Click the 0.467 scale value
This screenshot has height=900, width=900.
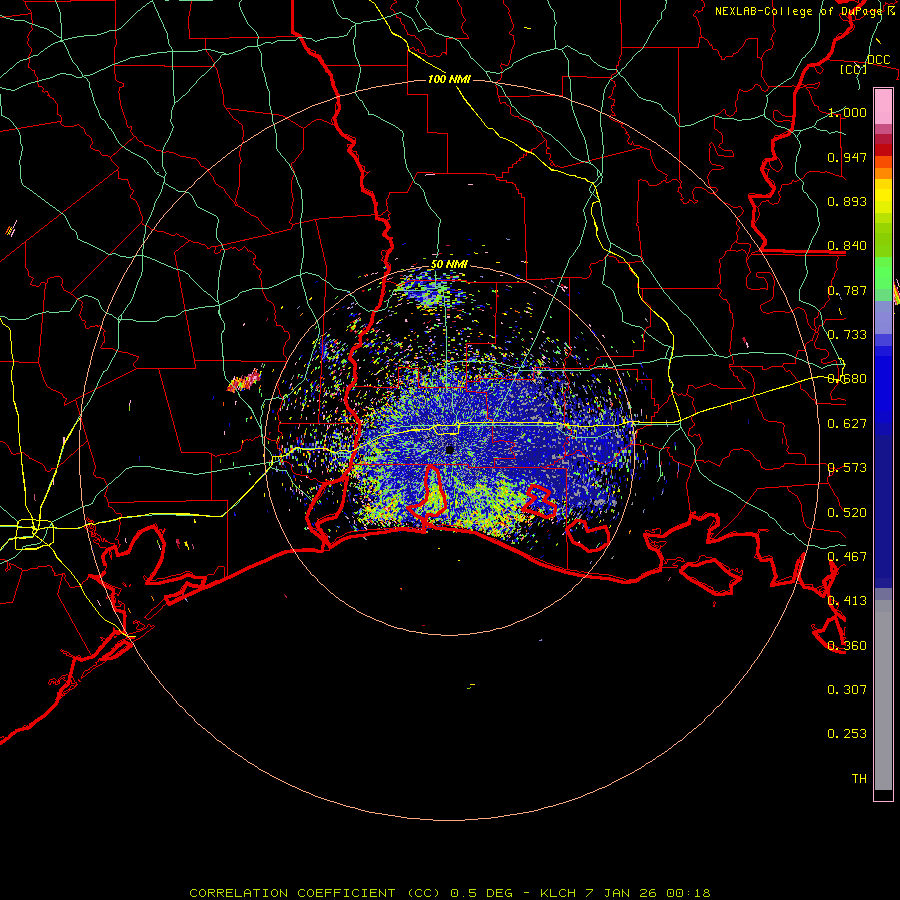point(847,557)
